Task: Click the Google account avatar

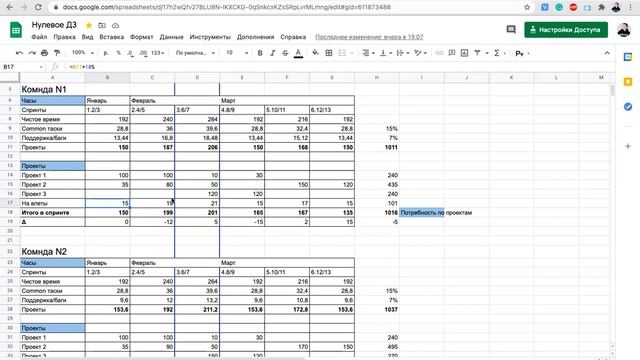Action: pos(624,30)
